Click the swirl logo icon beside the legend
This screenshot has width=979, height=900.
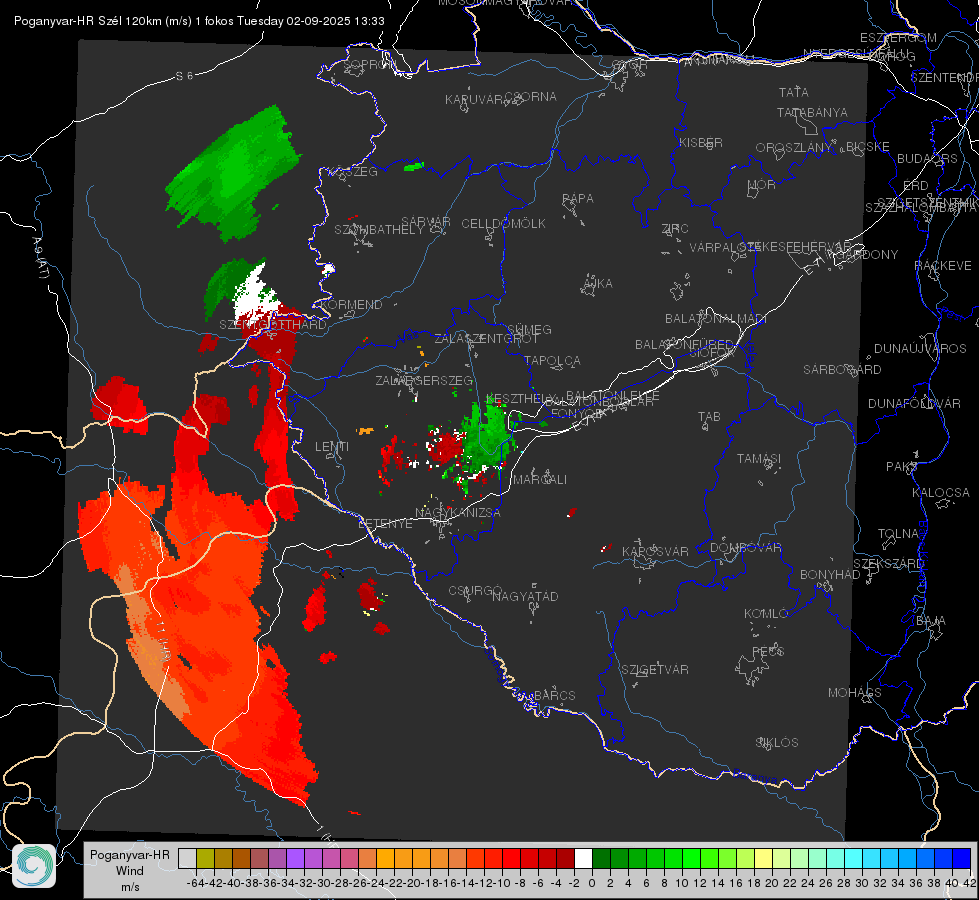tap(34, 866)
